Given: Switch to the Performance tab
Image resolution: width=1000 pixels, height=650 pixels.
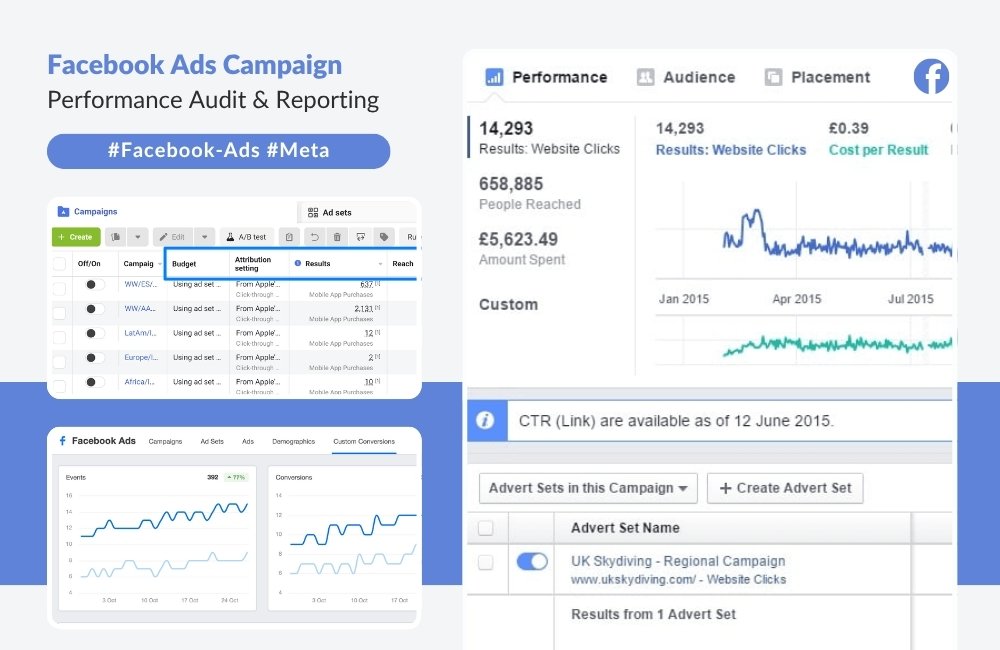Looking at the screenshot, I should (x=547, y=77).
